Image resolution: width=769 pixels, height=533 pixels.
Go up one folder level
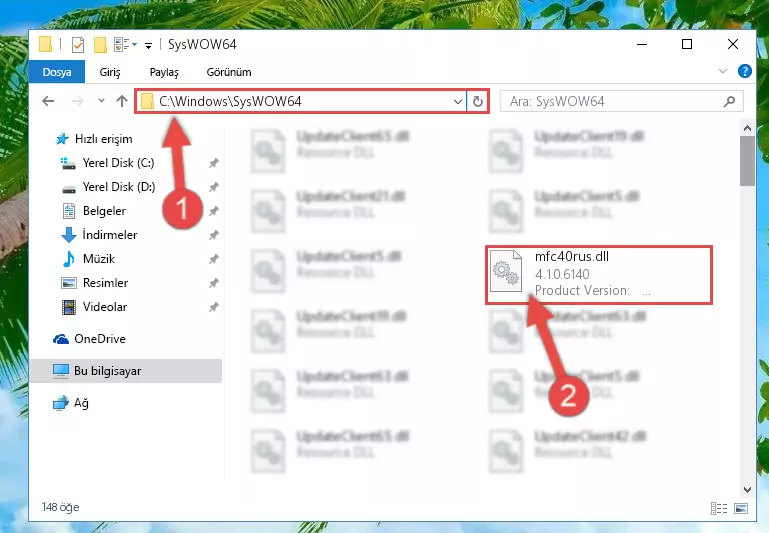click(122, 101)
